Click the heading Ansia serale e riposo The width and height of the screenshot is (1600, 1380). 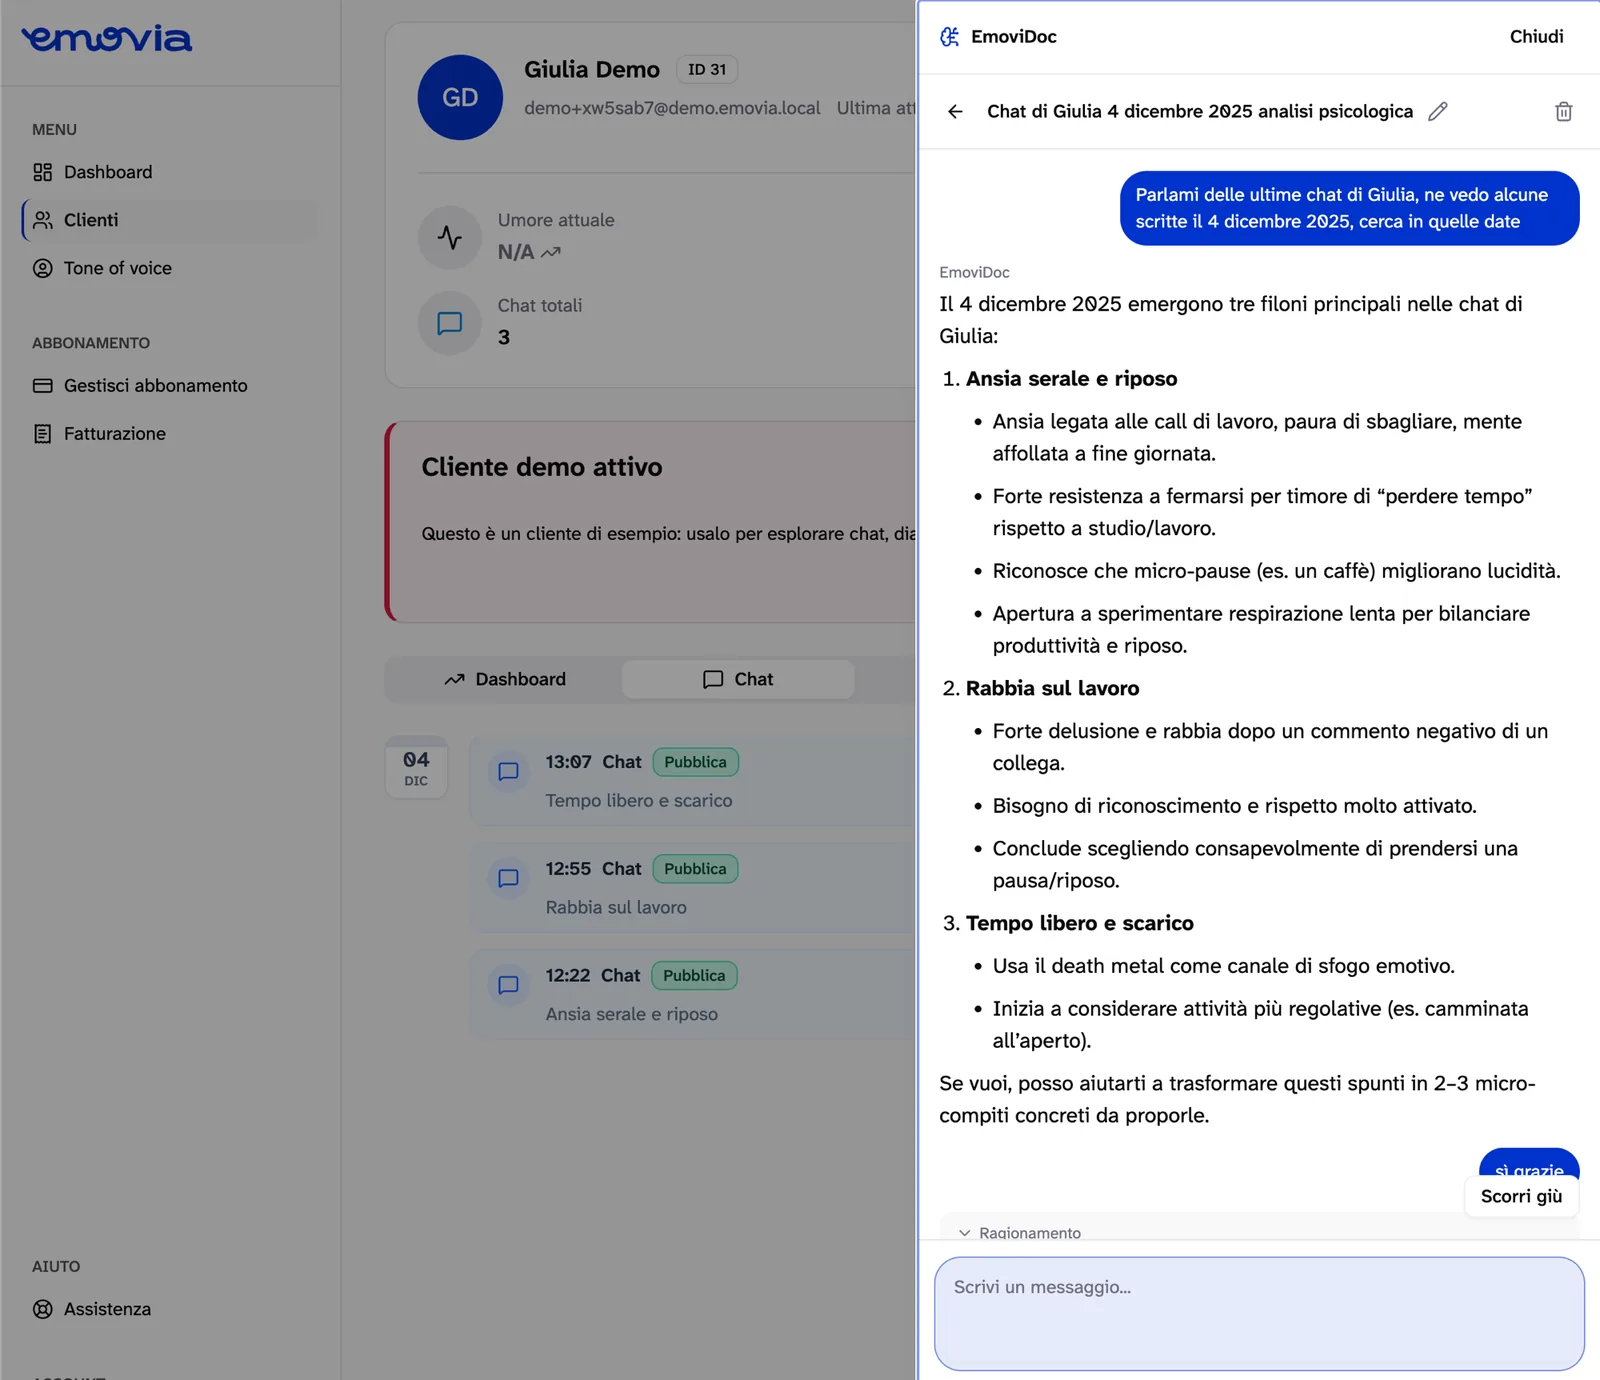(1071, 379)
